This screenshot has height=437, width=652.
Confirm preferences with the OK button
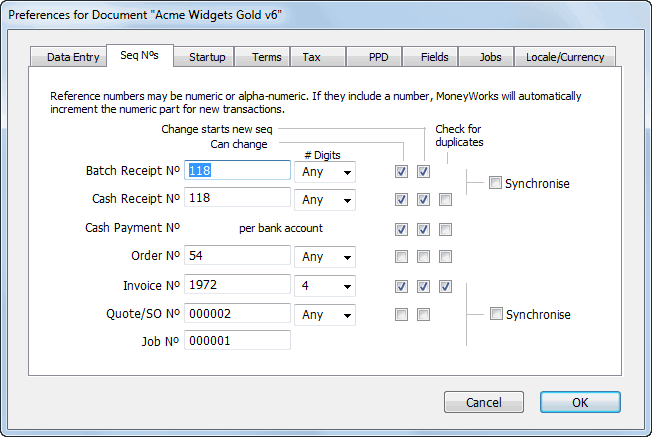[x=580, y=402]
